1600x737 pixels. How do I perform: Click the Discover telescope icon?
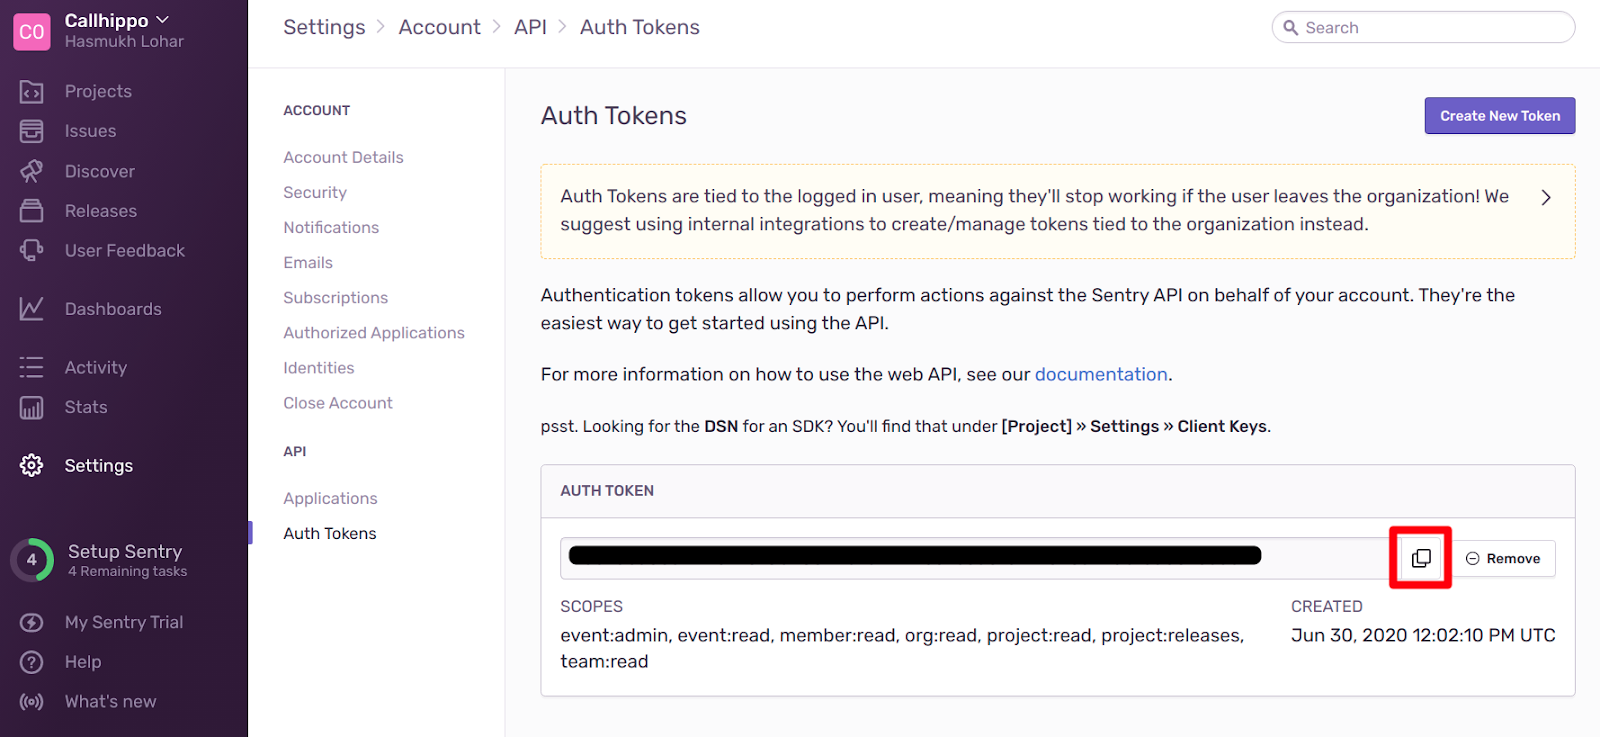(x=31, y=171)
